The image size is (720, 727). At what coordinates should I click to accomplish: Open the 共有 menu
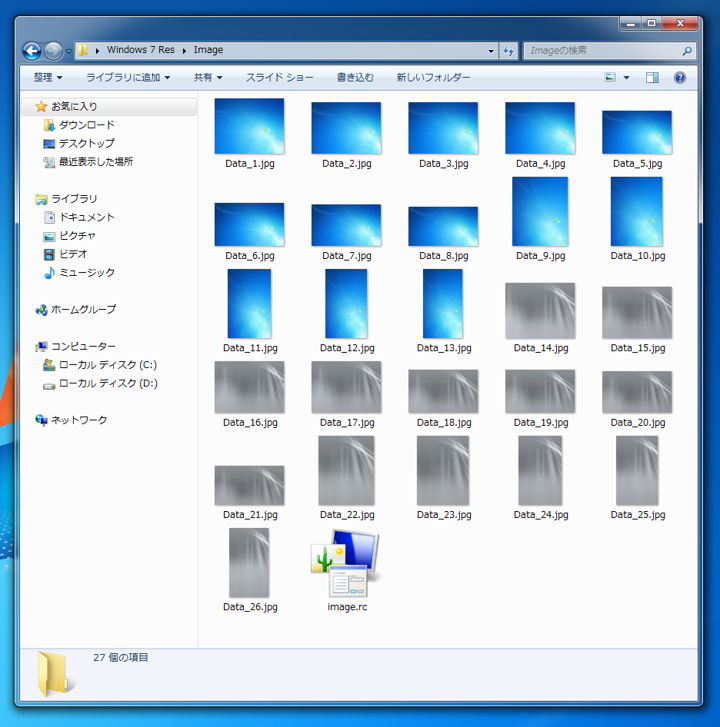pos(208,77)
